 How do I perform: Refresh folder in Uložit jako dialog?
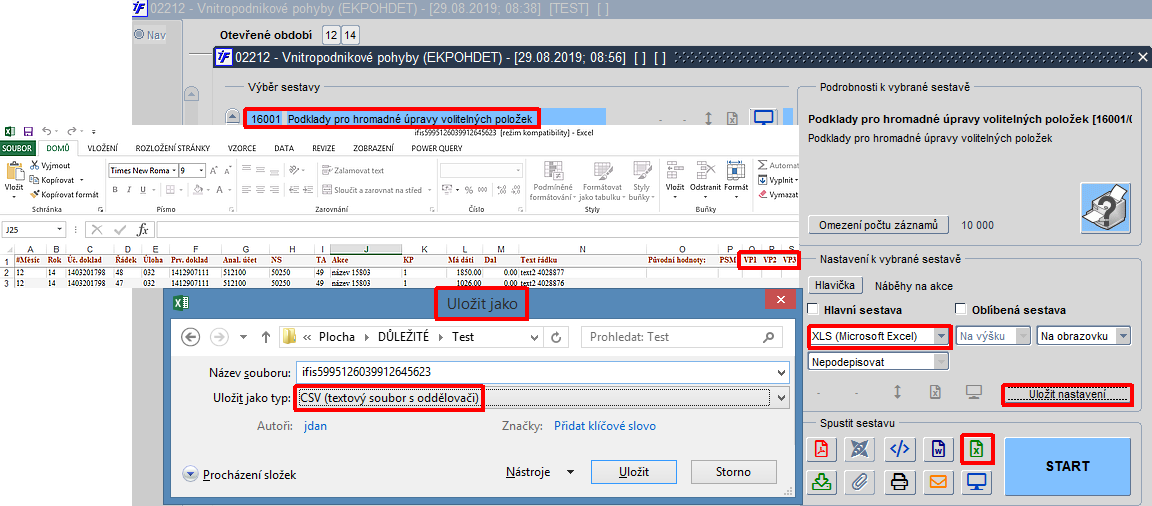[556, 337]
